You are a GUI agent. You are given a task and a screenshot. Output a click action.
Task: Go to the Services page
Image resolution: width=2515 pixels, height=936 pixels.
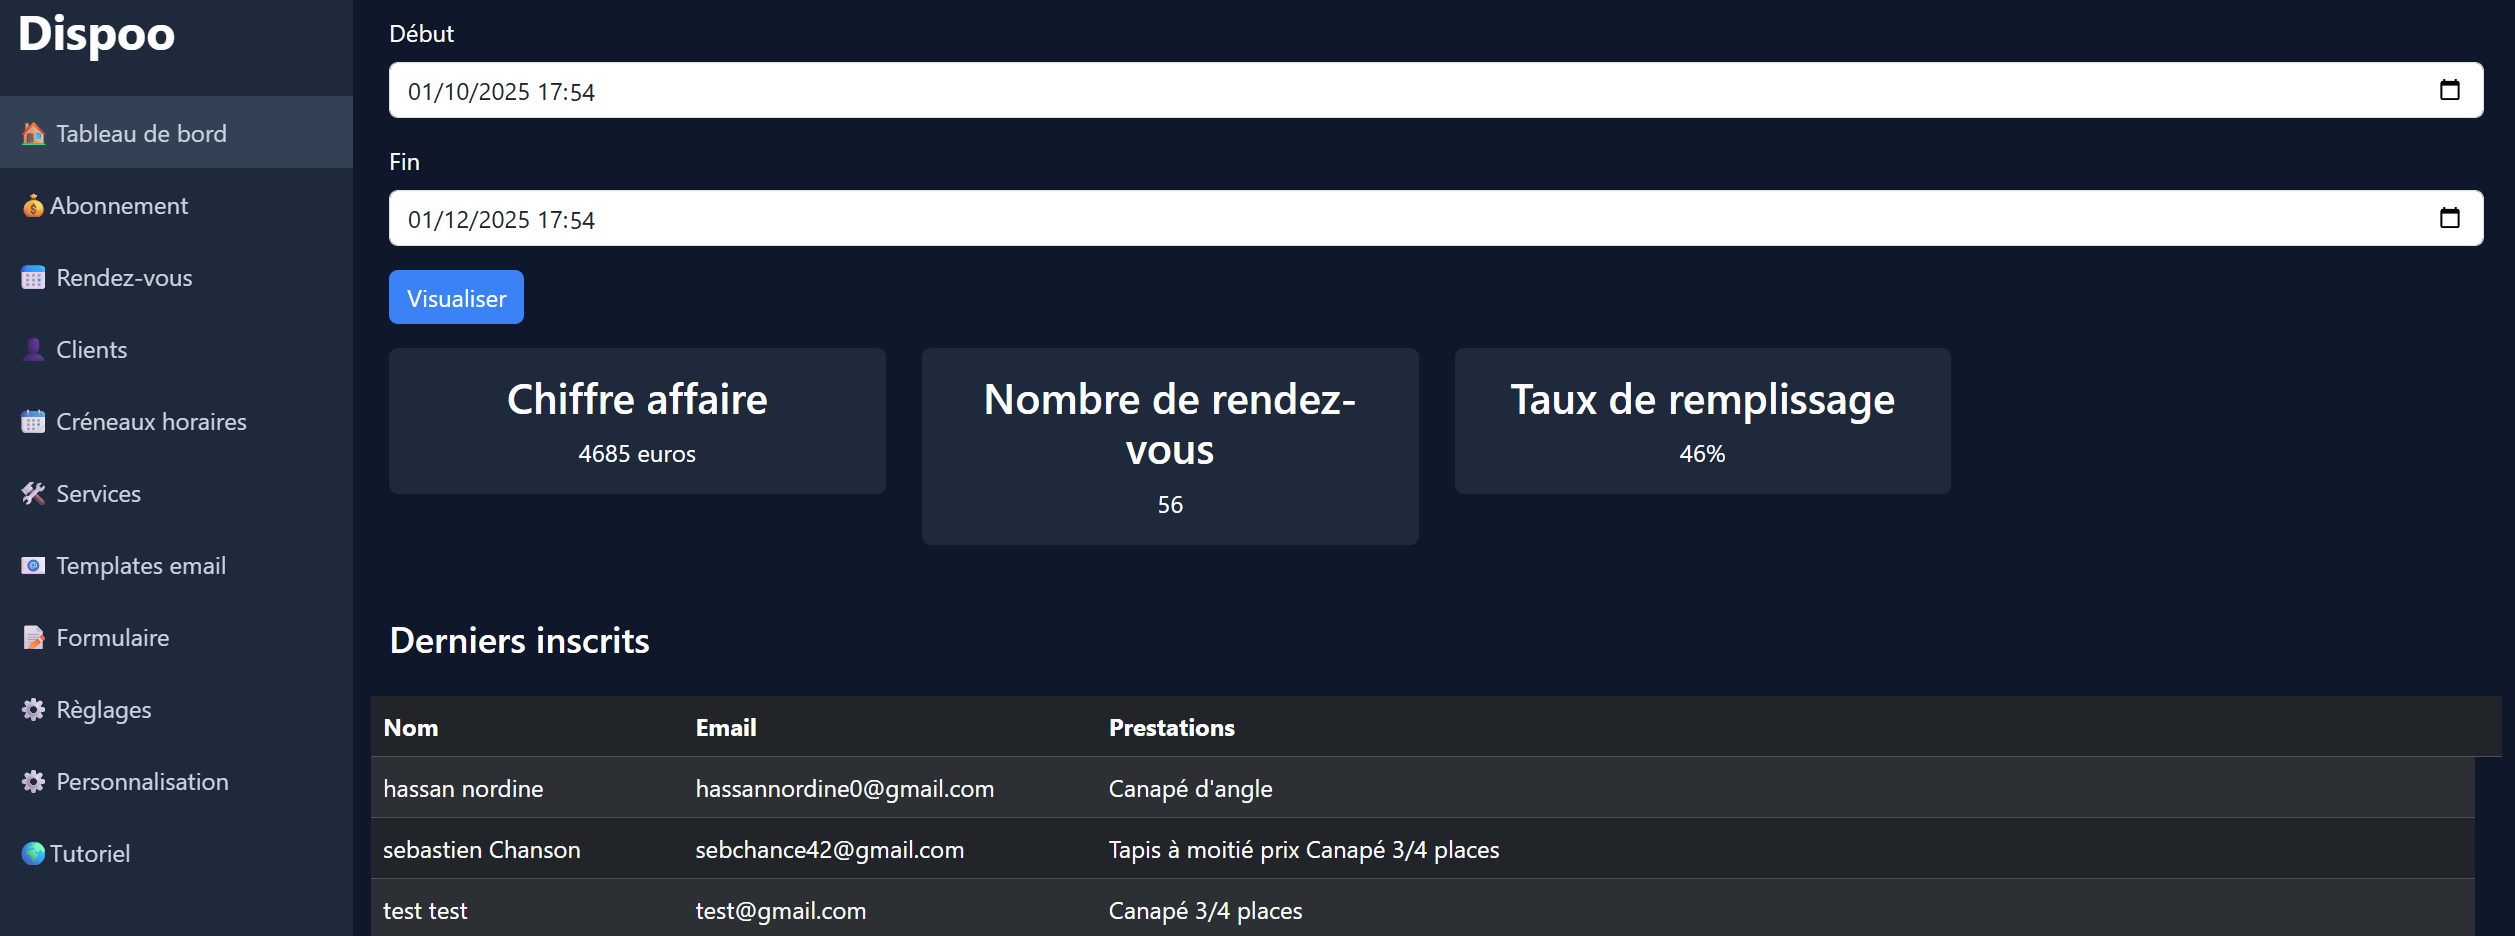point(98,494)
